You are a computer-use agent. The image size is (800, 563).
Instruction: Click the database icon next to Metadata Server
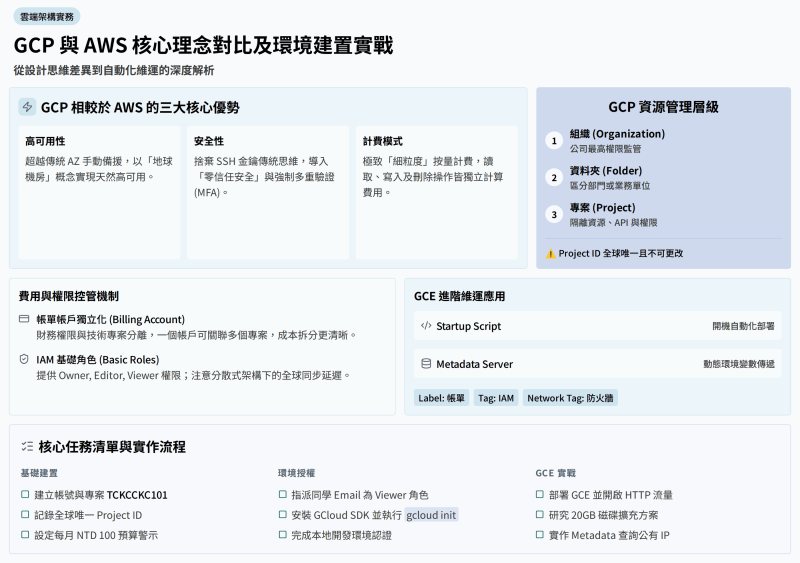point(426,363)
